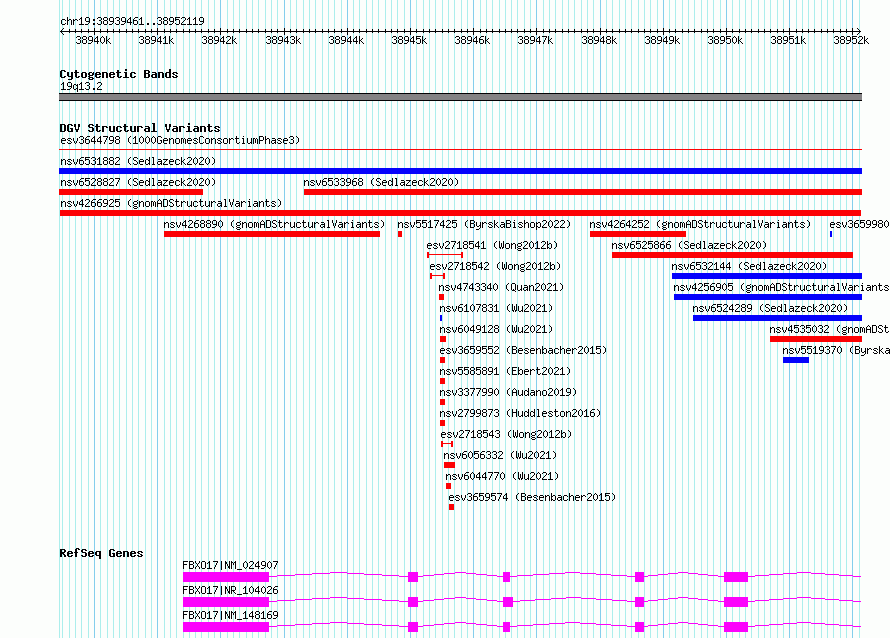This screenshot has height=638, width=890.
Task: Click the esv3644798 1000GenomesConsortiumPhase3 variant label
Action: [180, 140]
